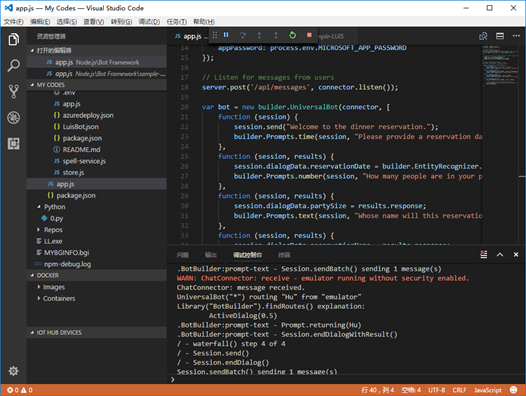Image resolution: width=526 pixels, height=396 pixels.
Task: Open the 文件(F) menu
Action: pyautogui.click(x=14, y=22)
